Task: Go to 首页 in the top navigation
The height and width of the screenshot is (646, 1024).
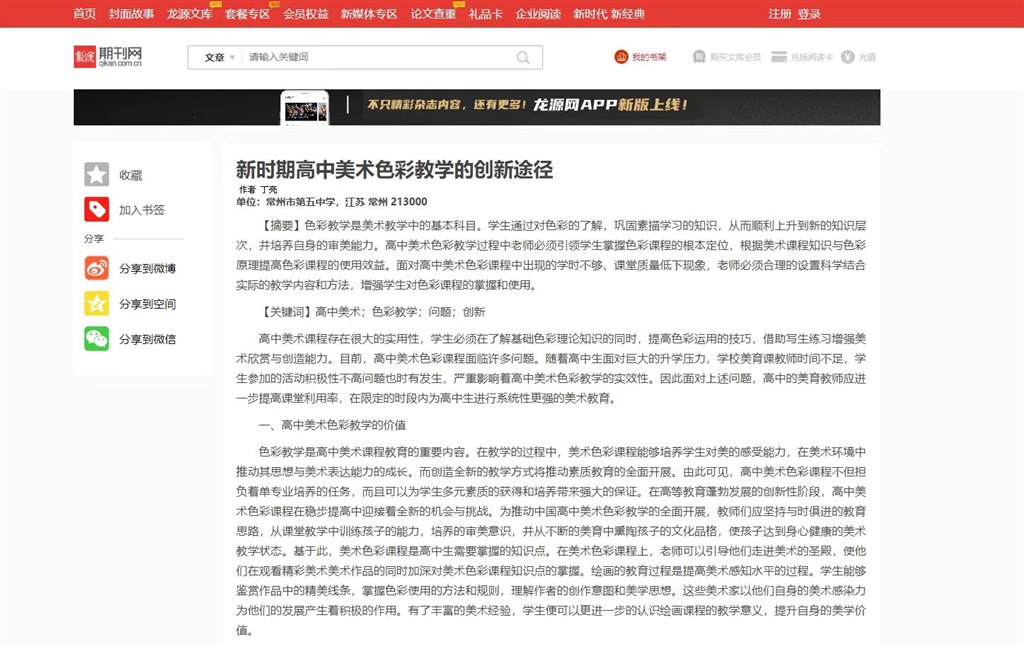Action: pyautogui.click(x=84, y=14)
